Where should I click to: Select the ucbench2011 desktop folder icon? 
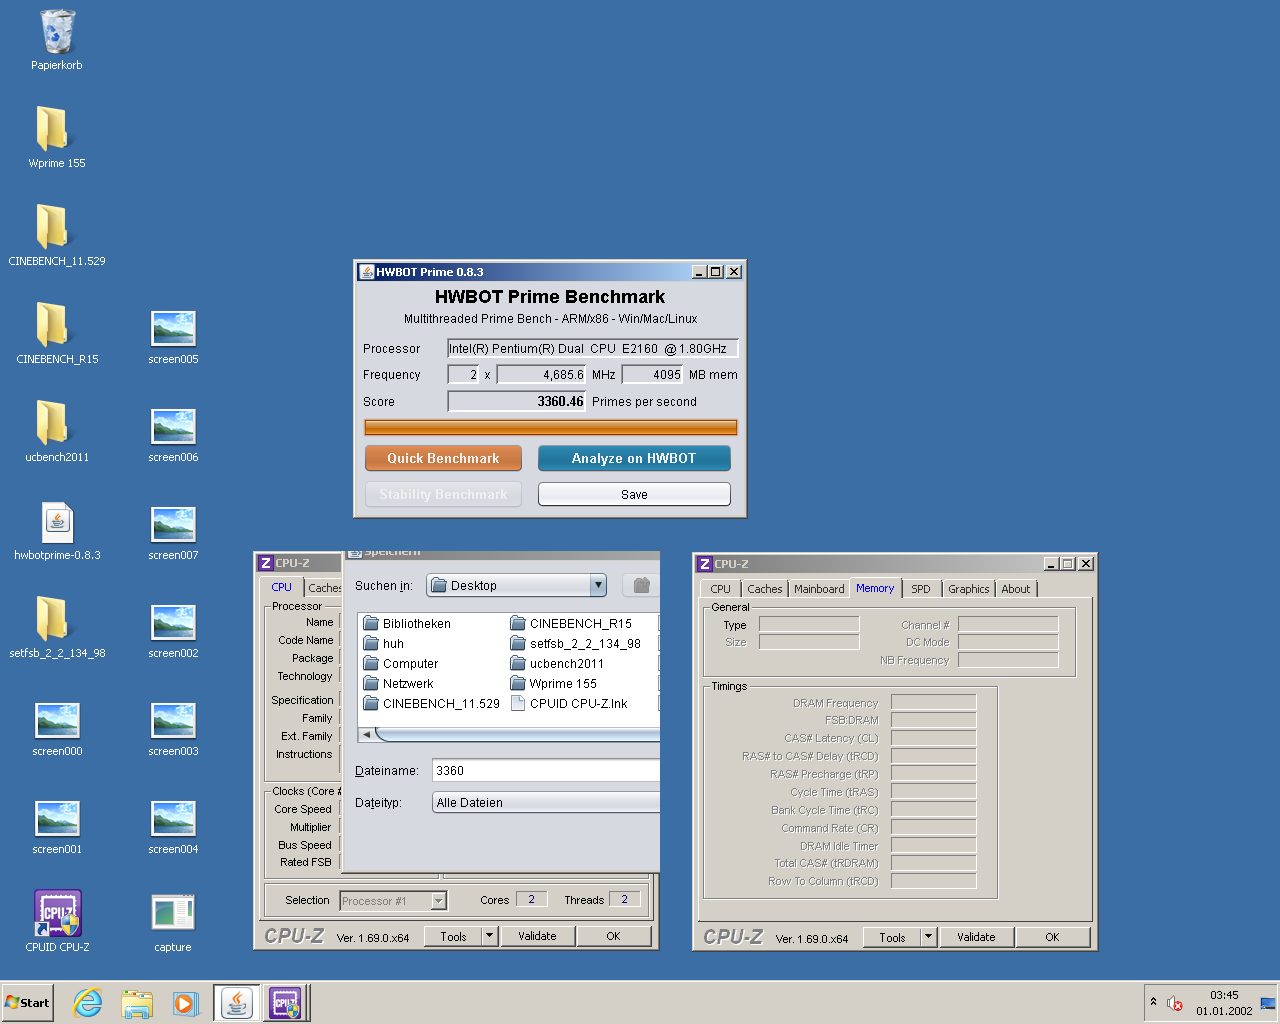57,431
